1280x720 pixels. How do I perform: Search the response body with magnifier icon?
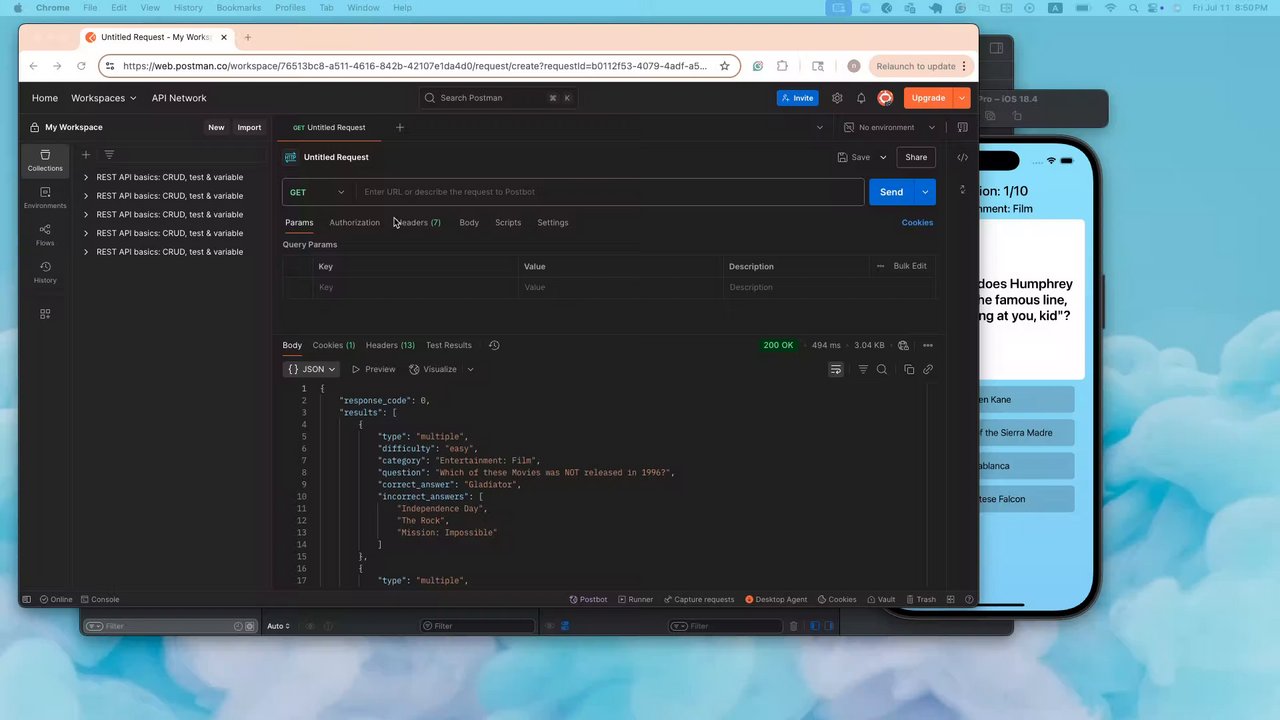tap(882, 369)
